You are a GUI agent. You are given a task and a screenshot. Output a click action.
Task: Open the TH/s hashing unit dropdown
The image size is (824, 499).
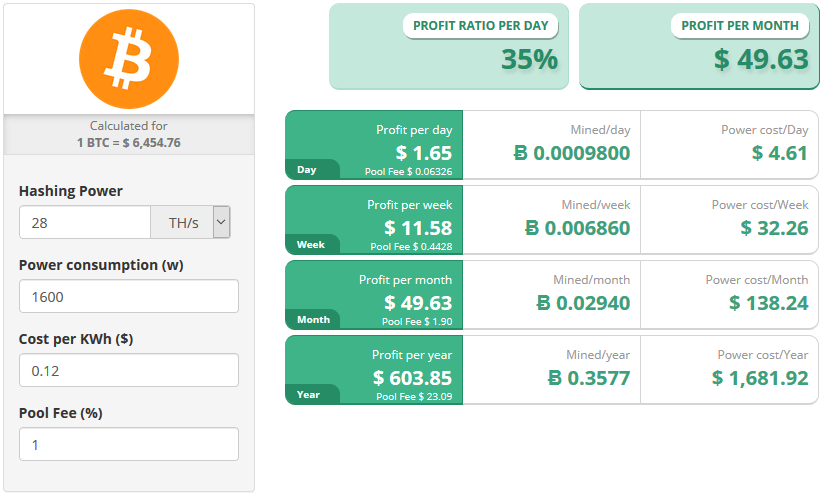191,222
